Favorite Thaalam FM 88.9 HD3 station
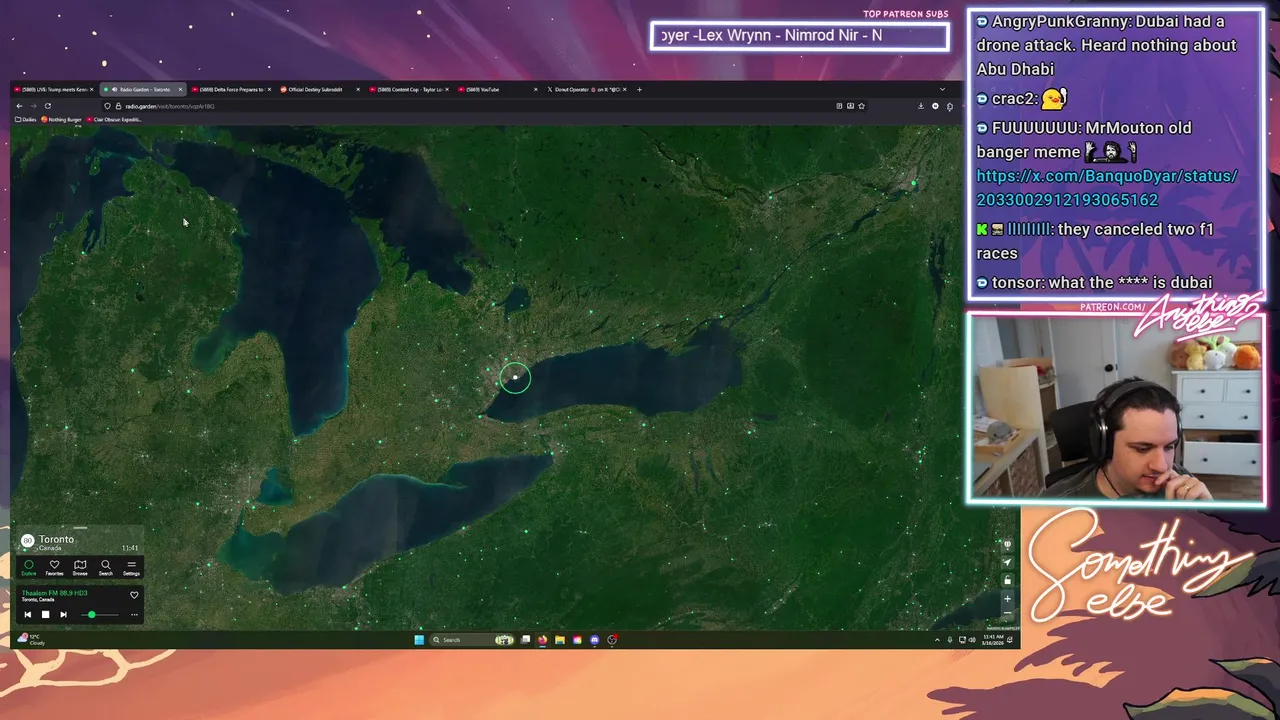 pos(134,595)
